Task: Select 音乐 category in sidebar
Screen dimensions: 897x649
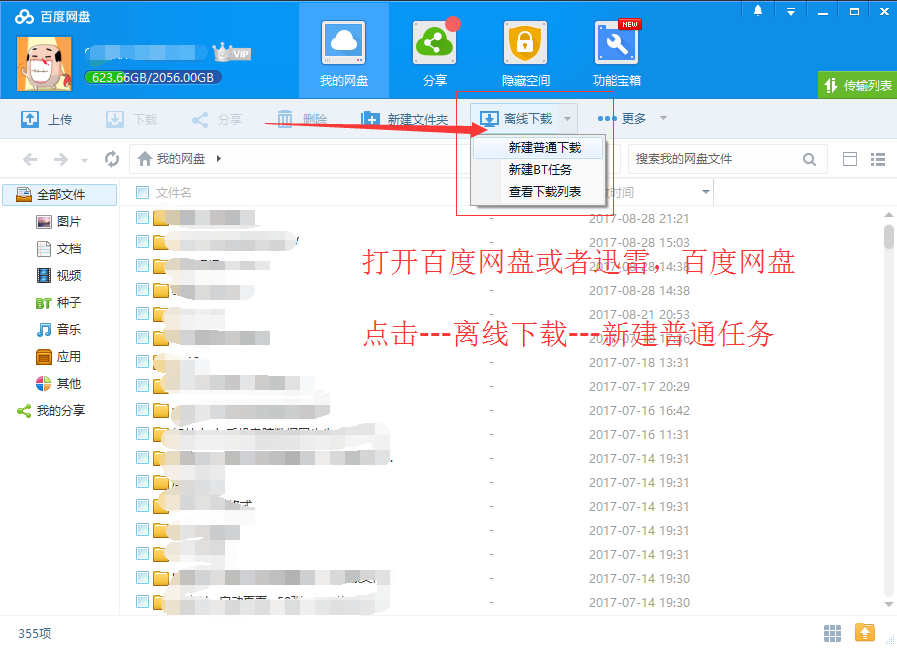Action: point(59,329)
